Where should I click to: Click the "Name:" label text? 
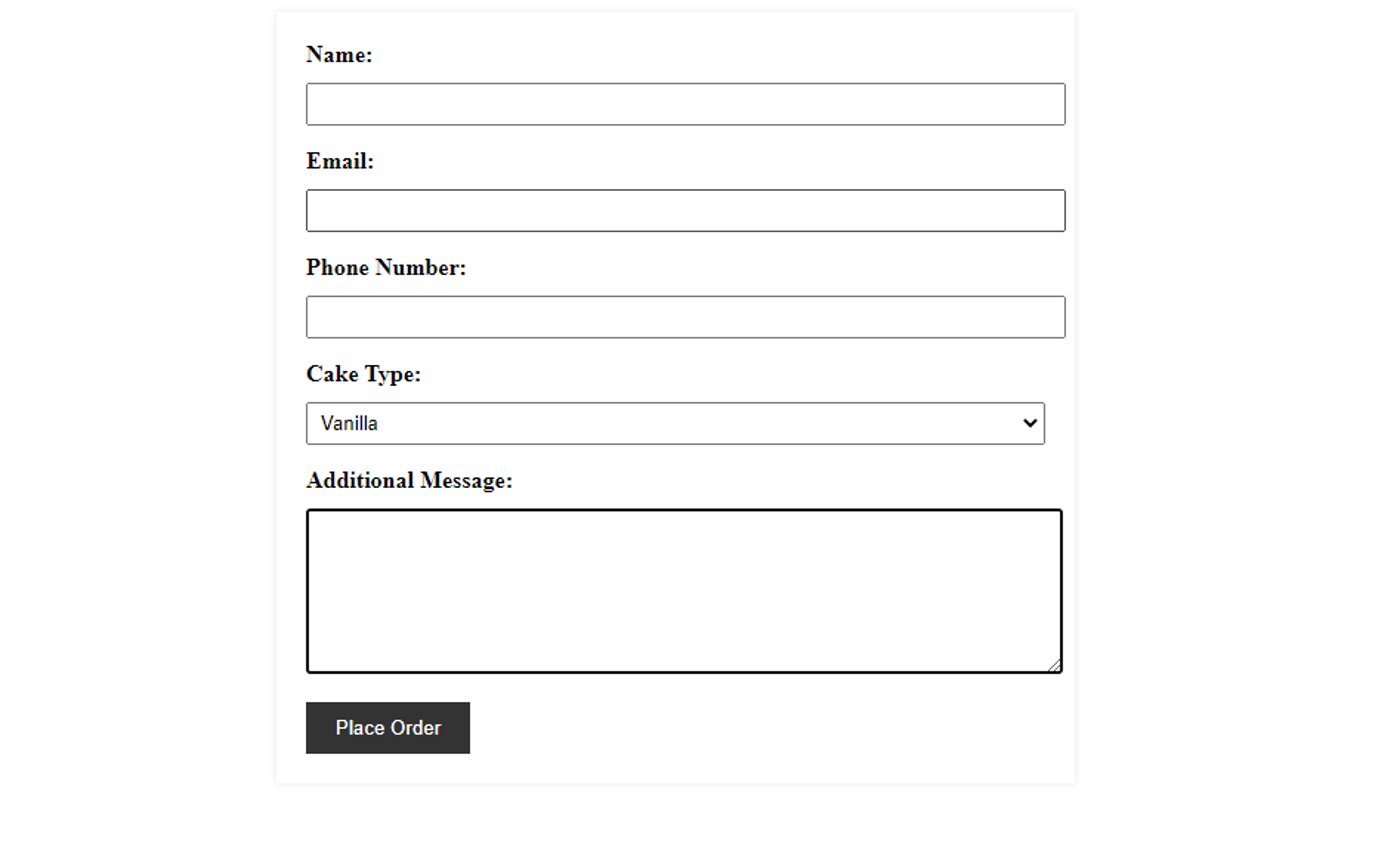pyautogui.click(x=339, y=55)
